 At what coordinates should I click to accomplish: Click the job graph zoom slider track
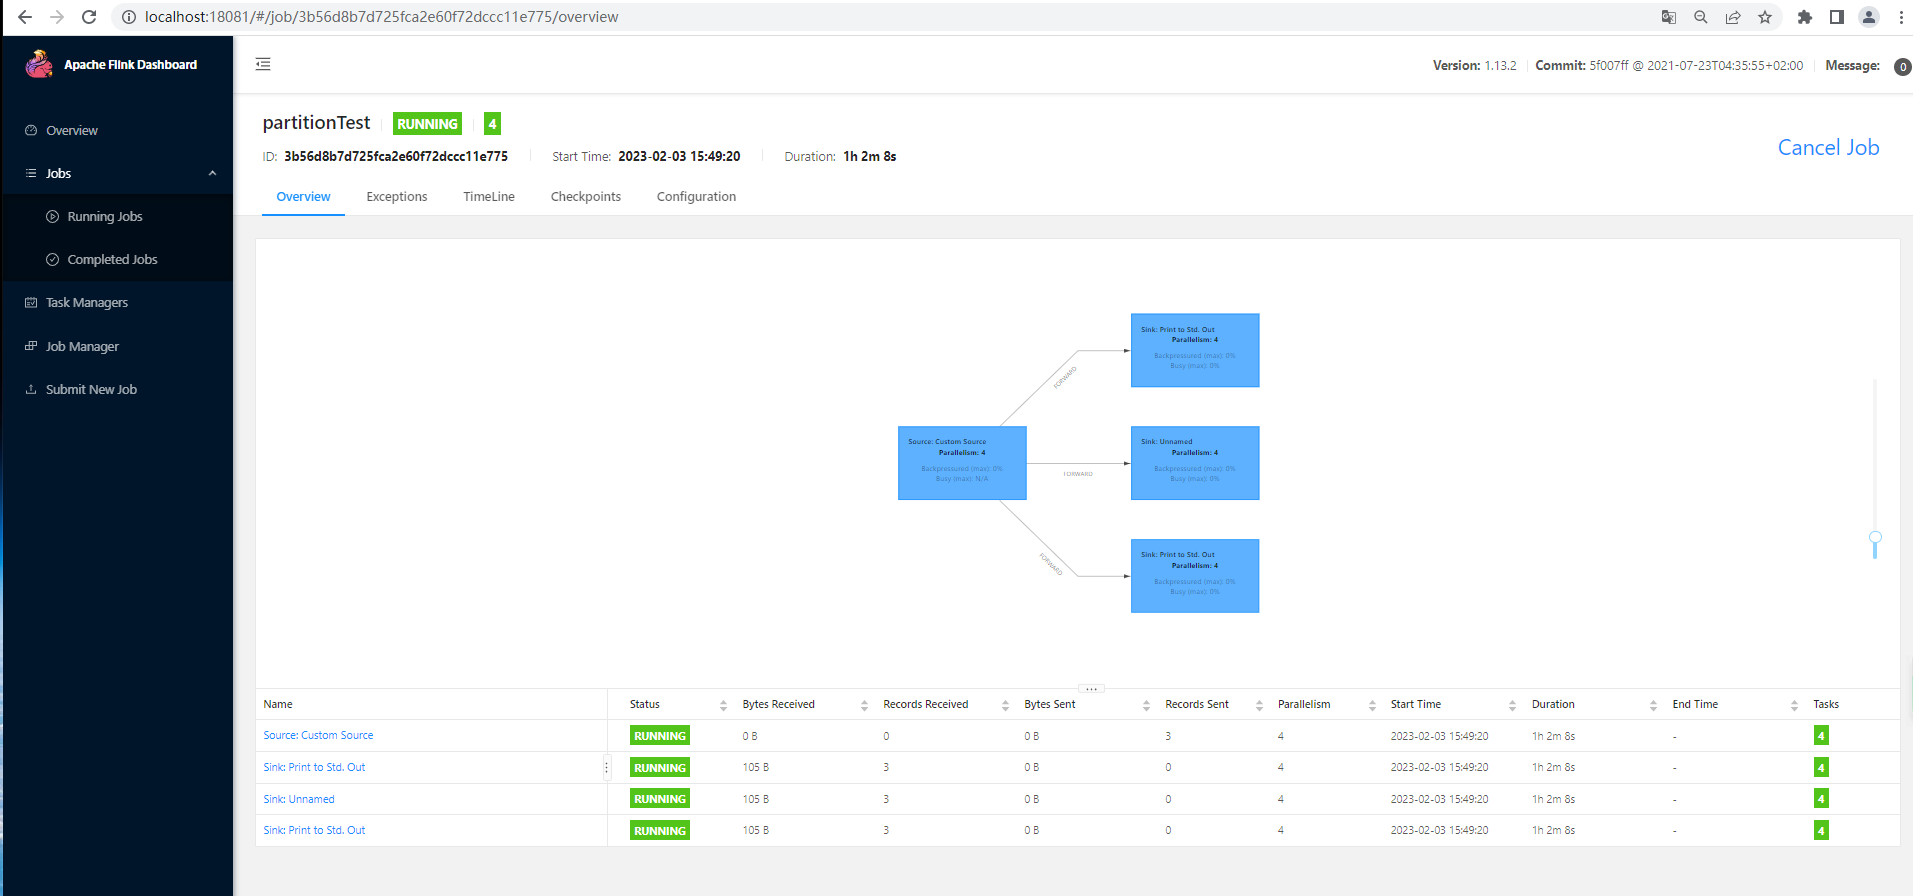click(1875, 468)
